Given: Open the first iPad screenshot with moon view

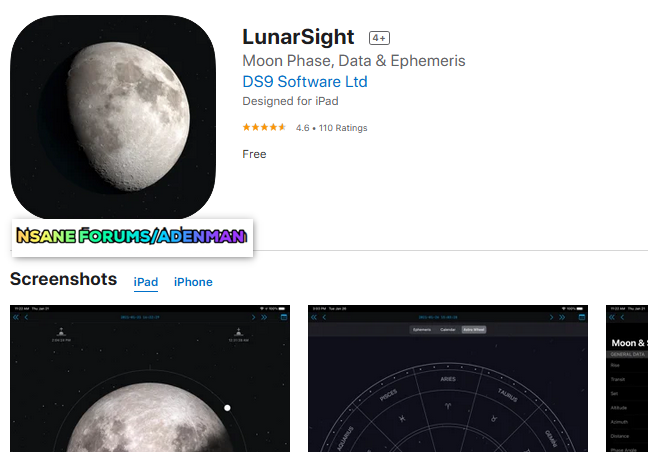Looking at the screenshot, I should click(150, 378).
